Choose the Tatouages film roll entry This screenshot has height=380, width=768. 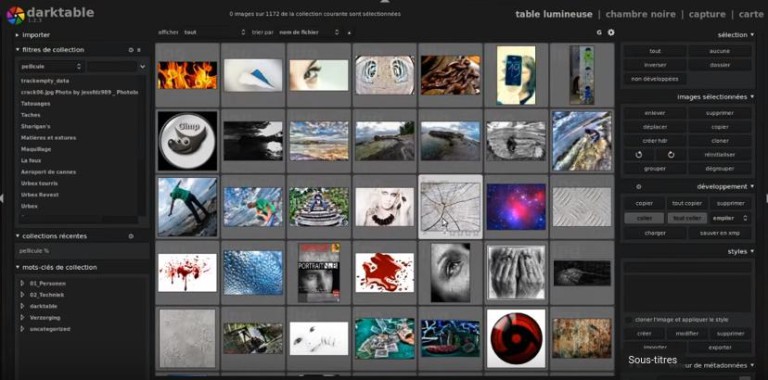coord(35,104)
